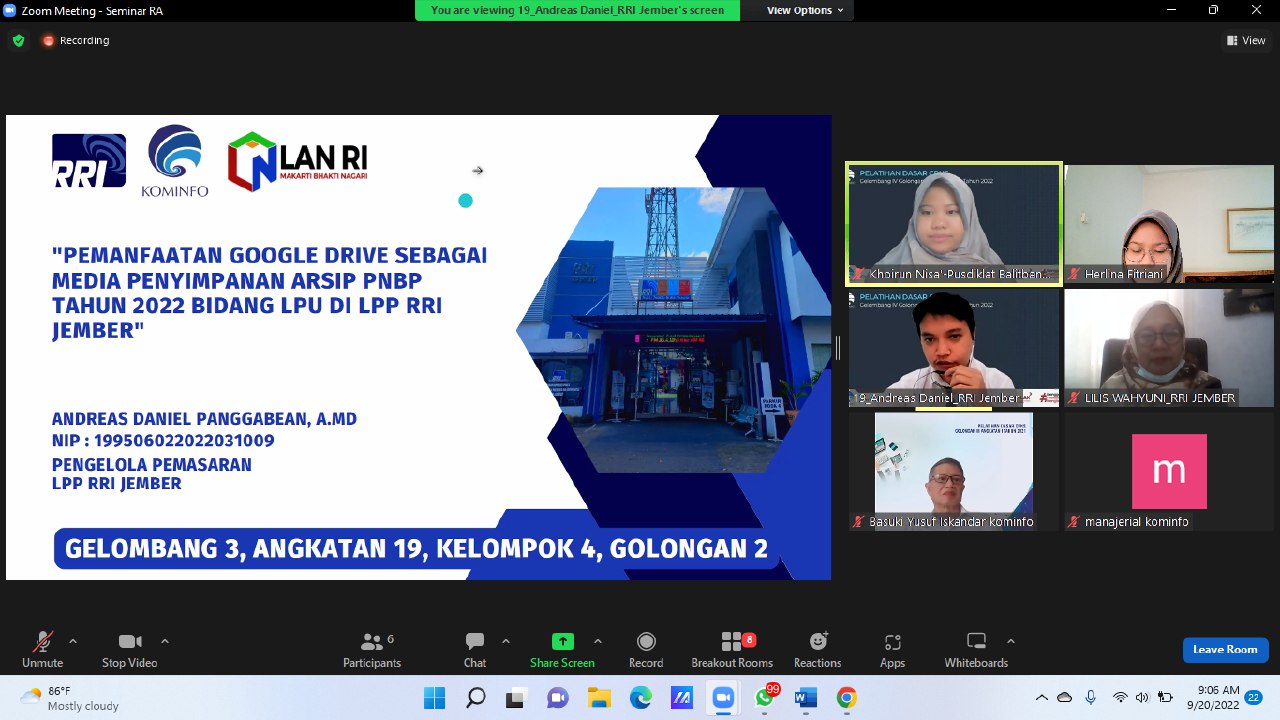Open Whiteboards
1280x720 pixels.
(x=976, y=650)
